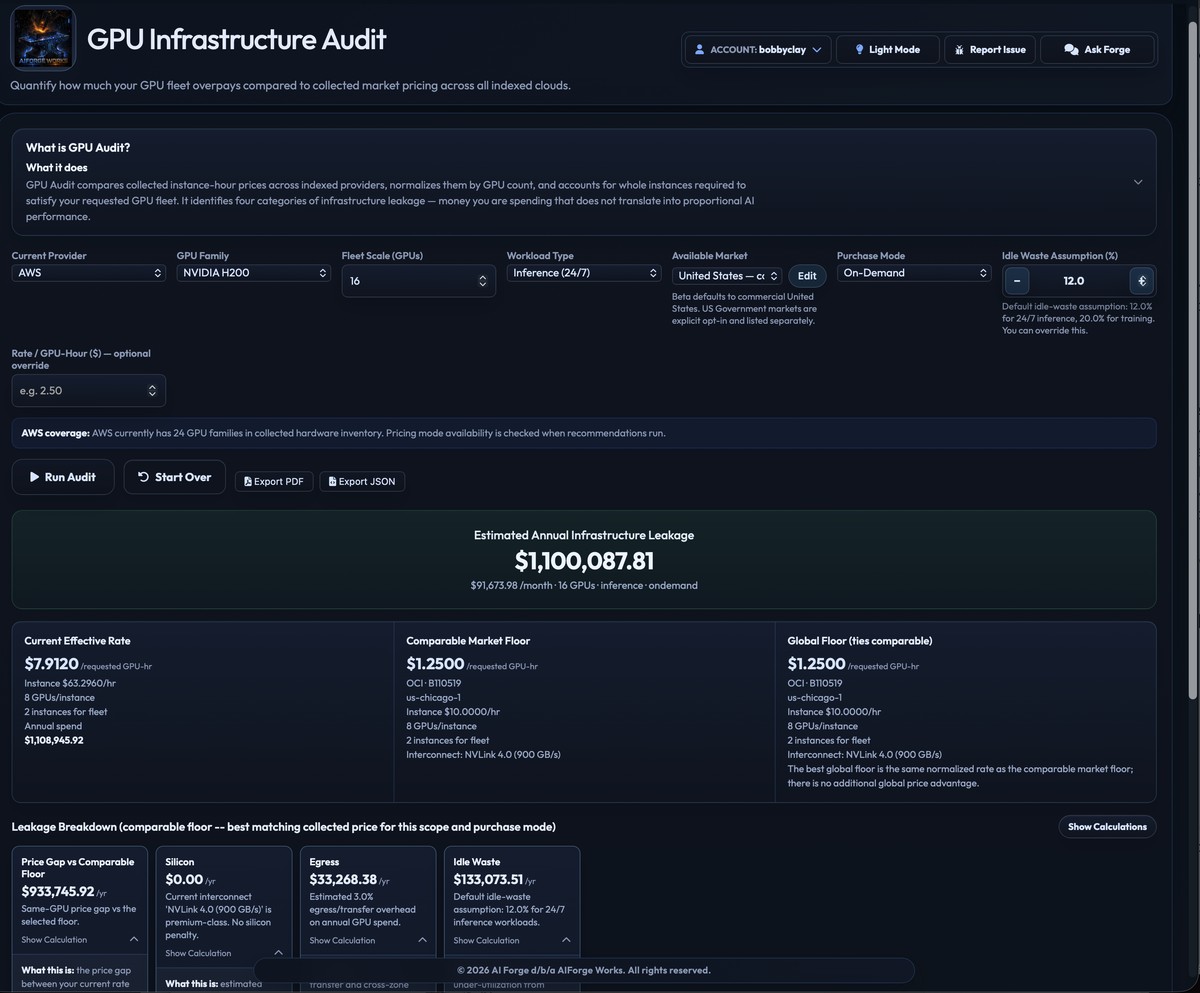
Task: Click the Fleet Scale (GPUs) field showing 16
Action: [x=419, y=281]
